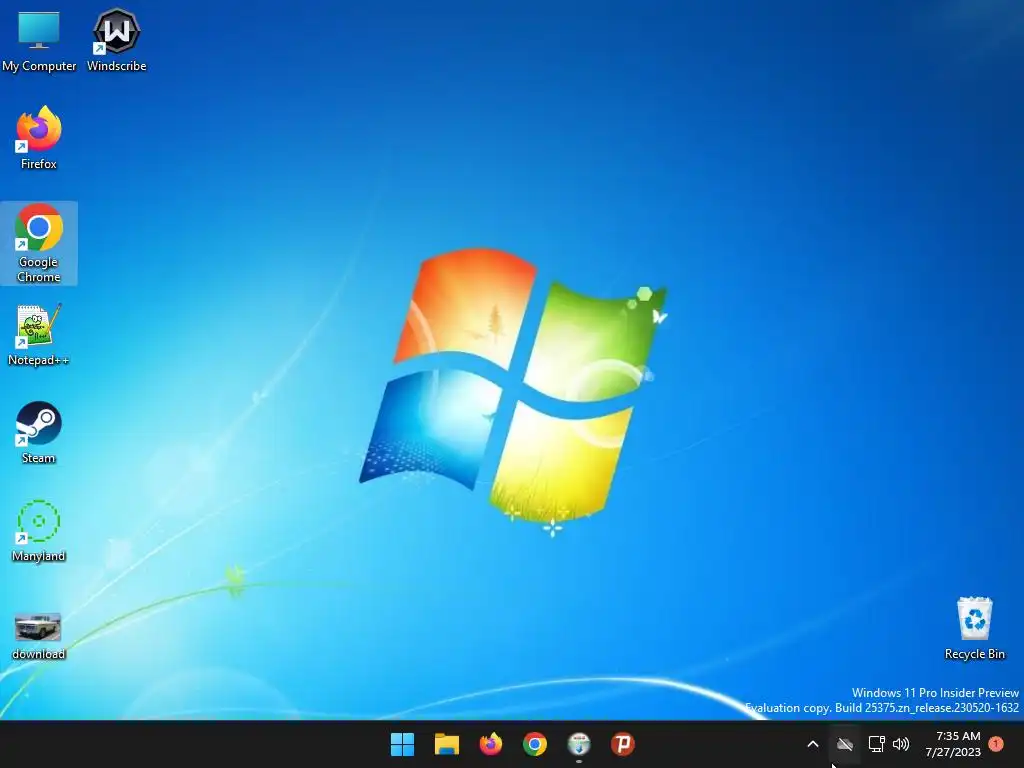The width and height of the screenshot is (1024, 768).
Task: Open File Explorer from the taskbar
Action: 447,744
